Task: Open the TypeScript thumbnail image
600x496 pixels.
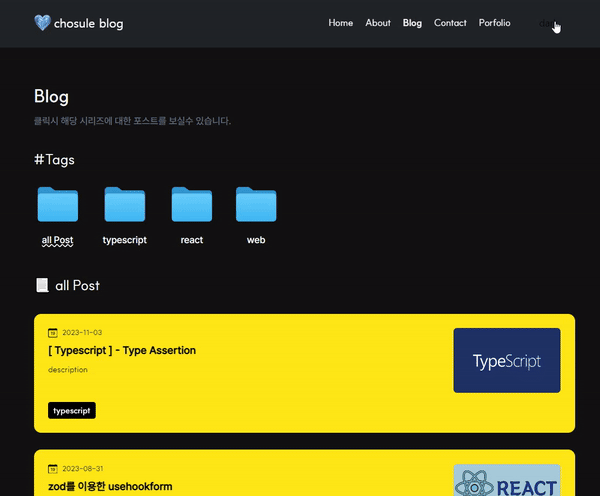Action: pos(507,361)
